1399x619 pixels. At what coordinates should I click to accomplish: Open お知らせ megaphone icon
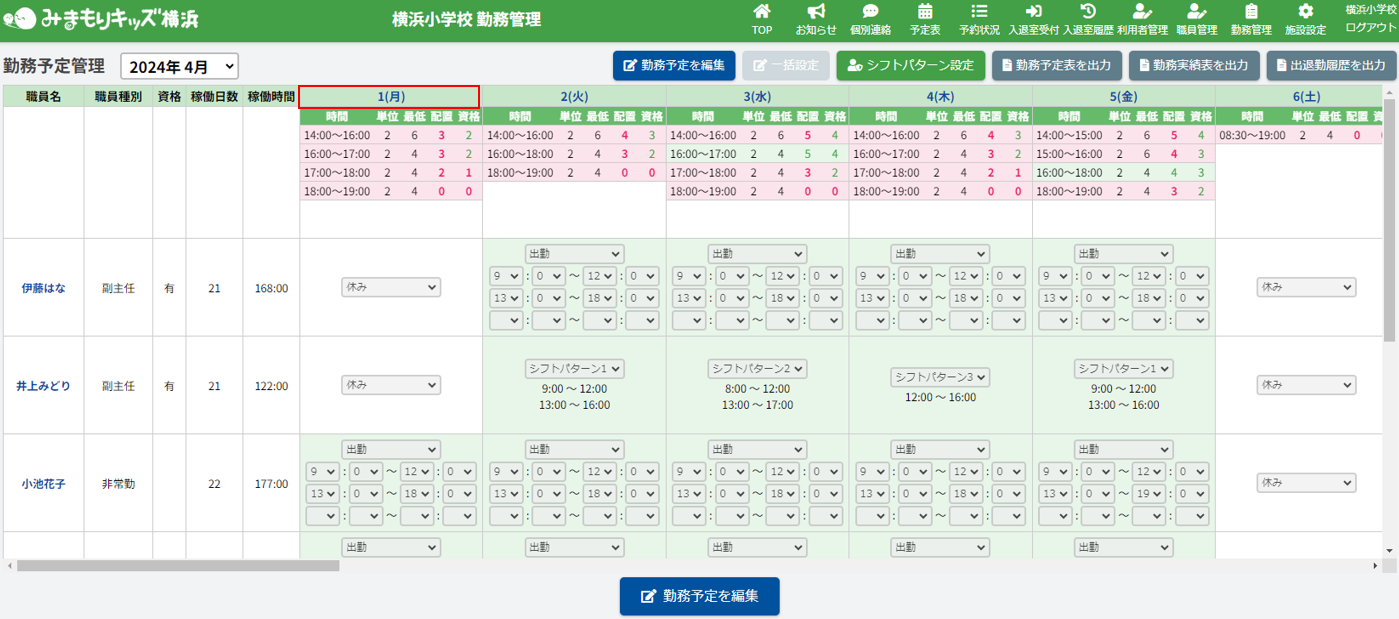pos(816,12)
